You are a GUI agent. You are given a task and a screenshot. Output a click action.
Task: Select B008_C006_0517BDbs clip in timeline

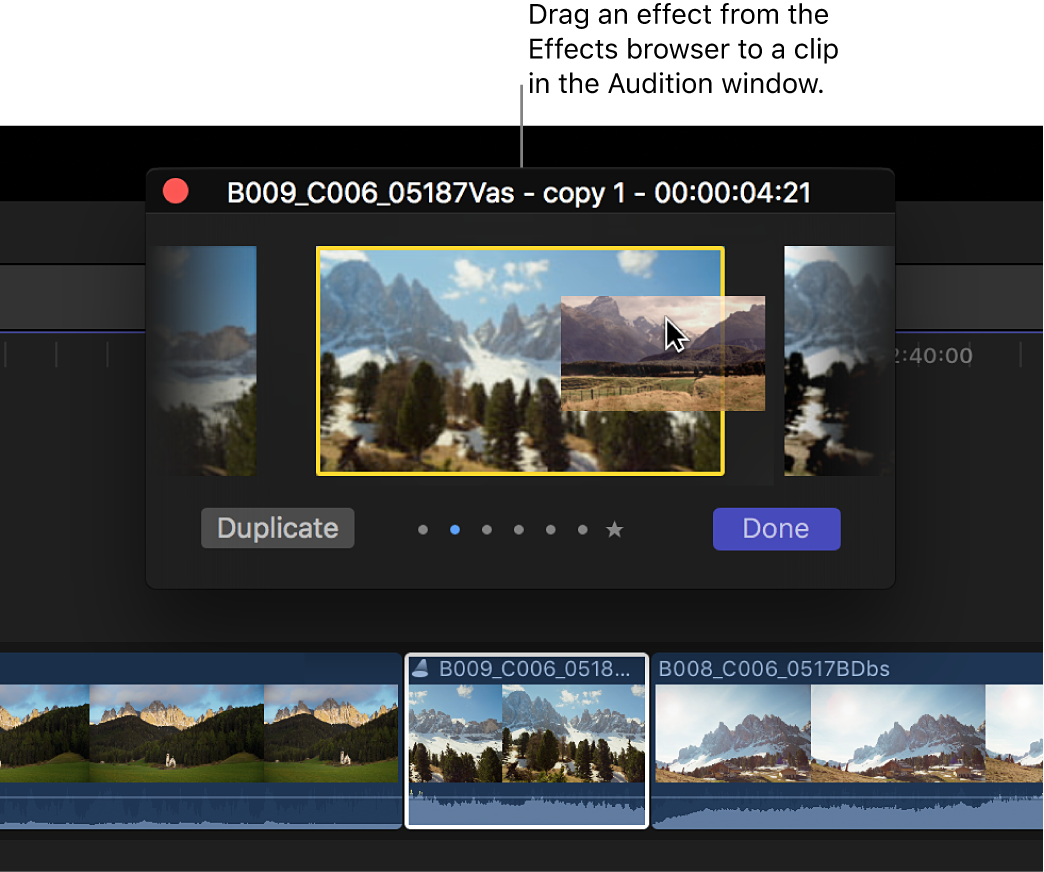tap(848, 735)
